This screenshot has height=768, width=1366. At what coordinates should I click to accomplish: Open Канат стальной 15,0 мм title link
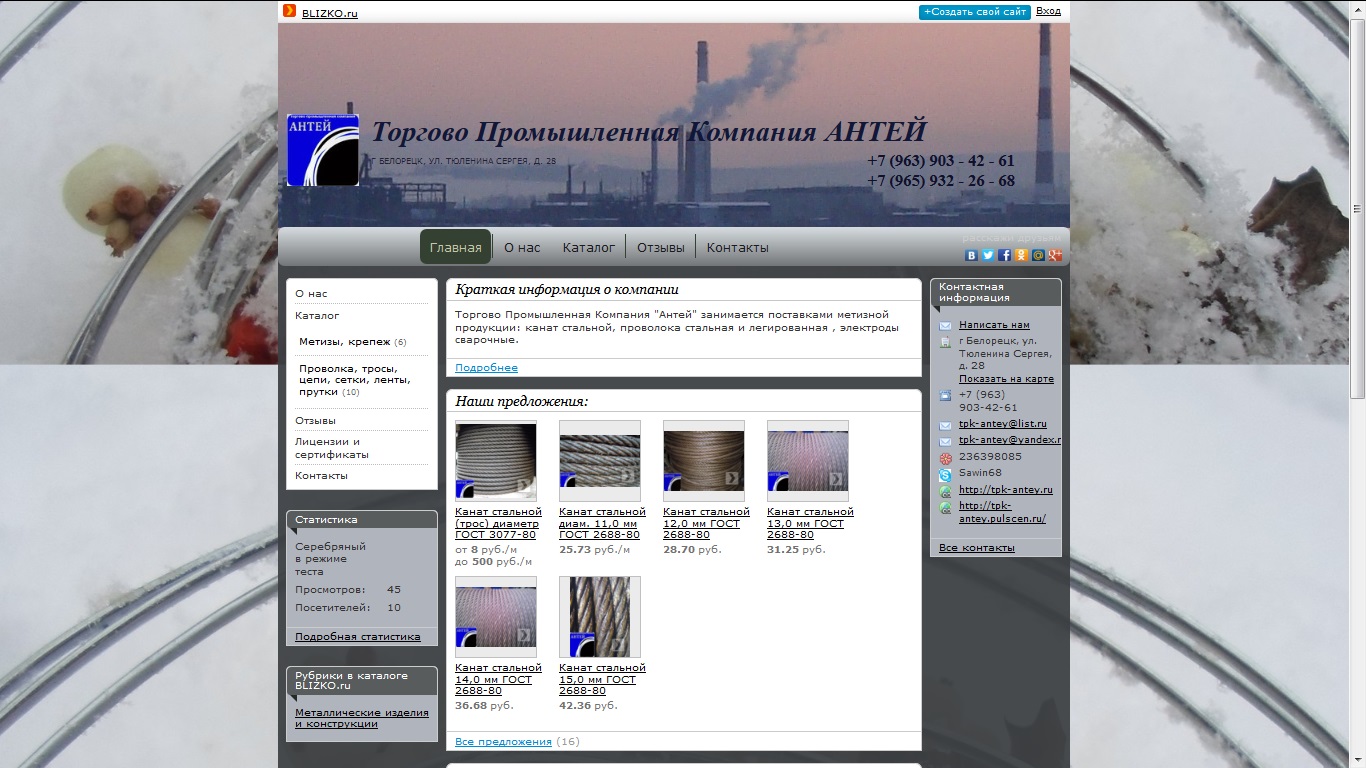602,679
